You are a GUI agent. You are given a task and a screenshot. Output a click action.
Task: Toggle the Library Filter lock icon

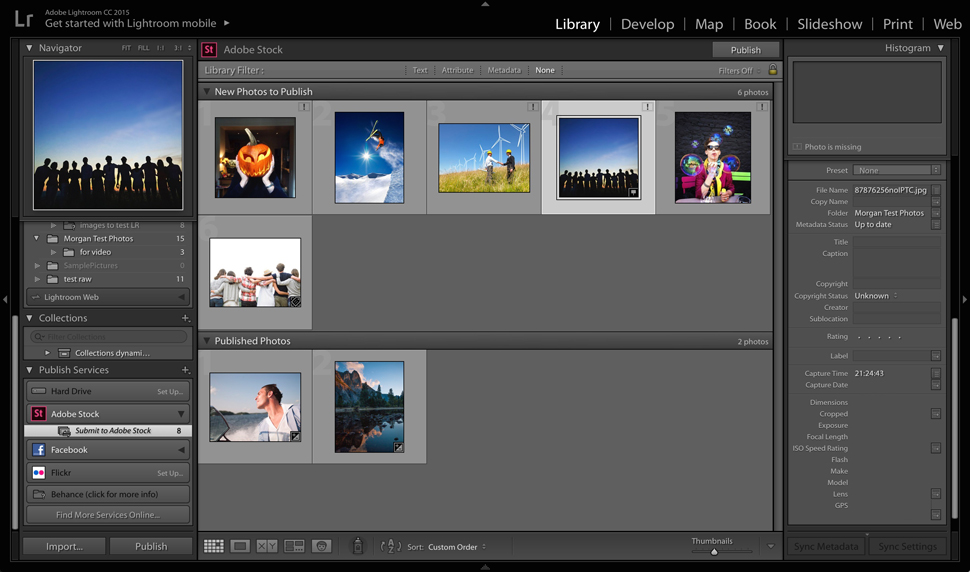tap(772, 70)
